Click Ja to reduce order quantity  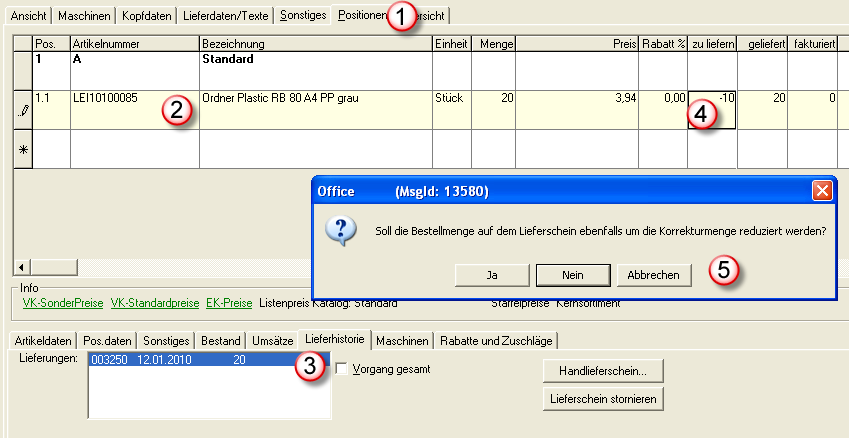[491, 274]
